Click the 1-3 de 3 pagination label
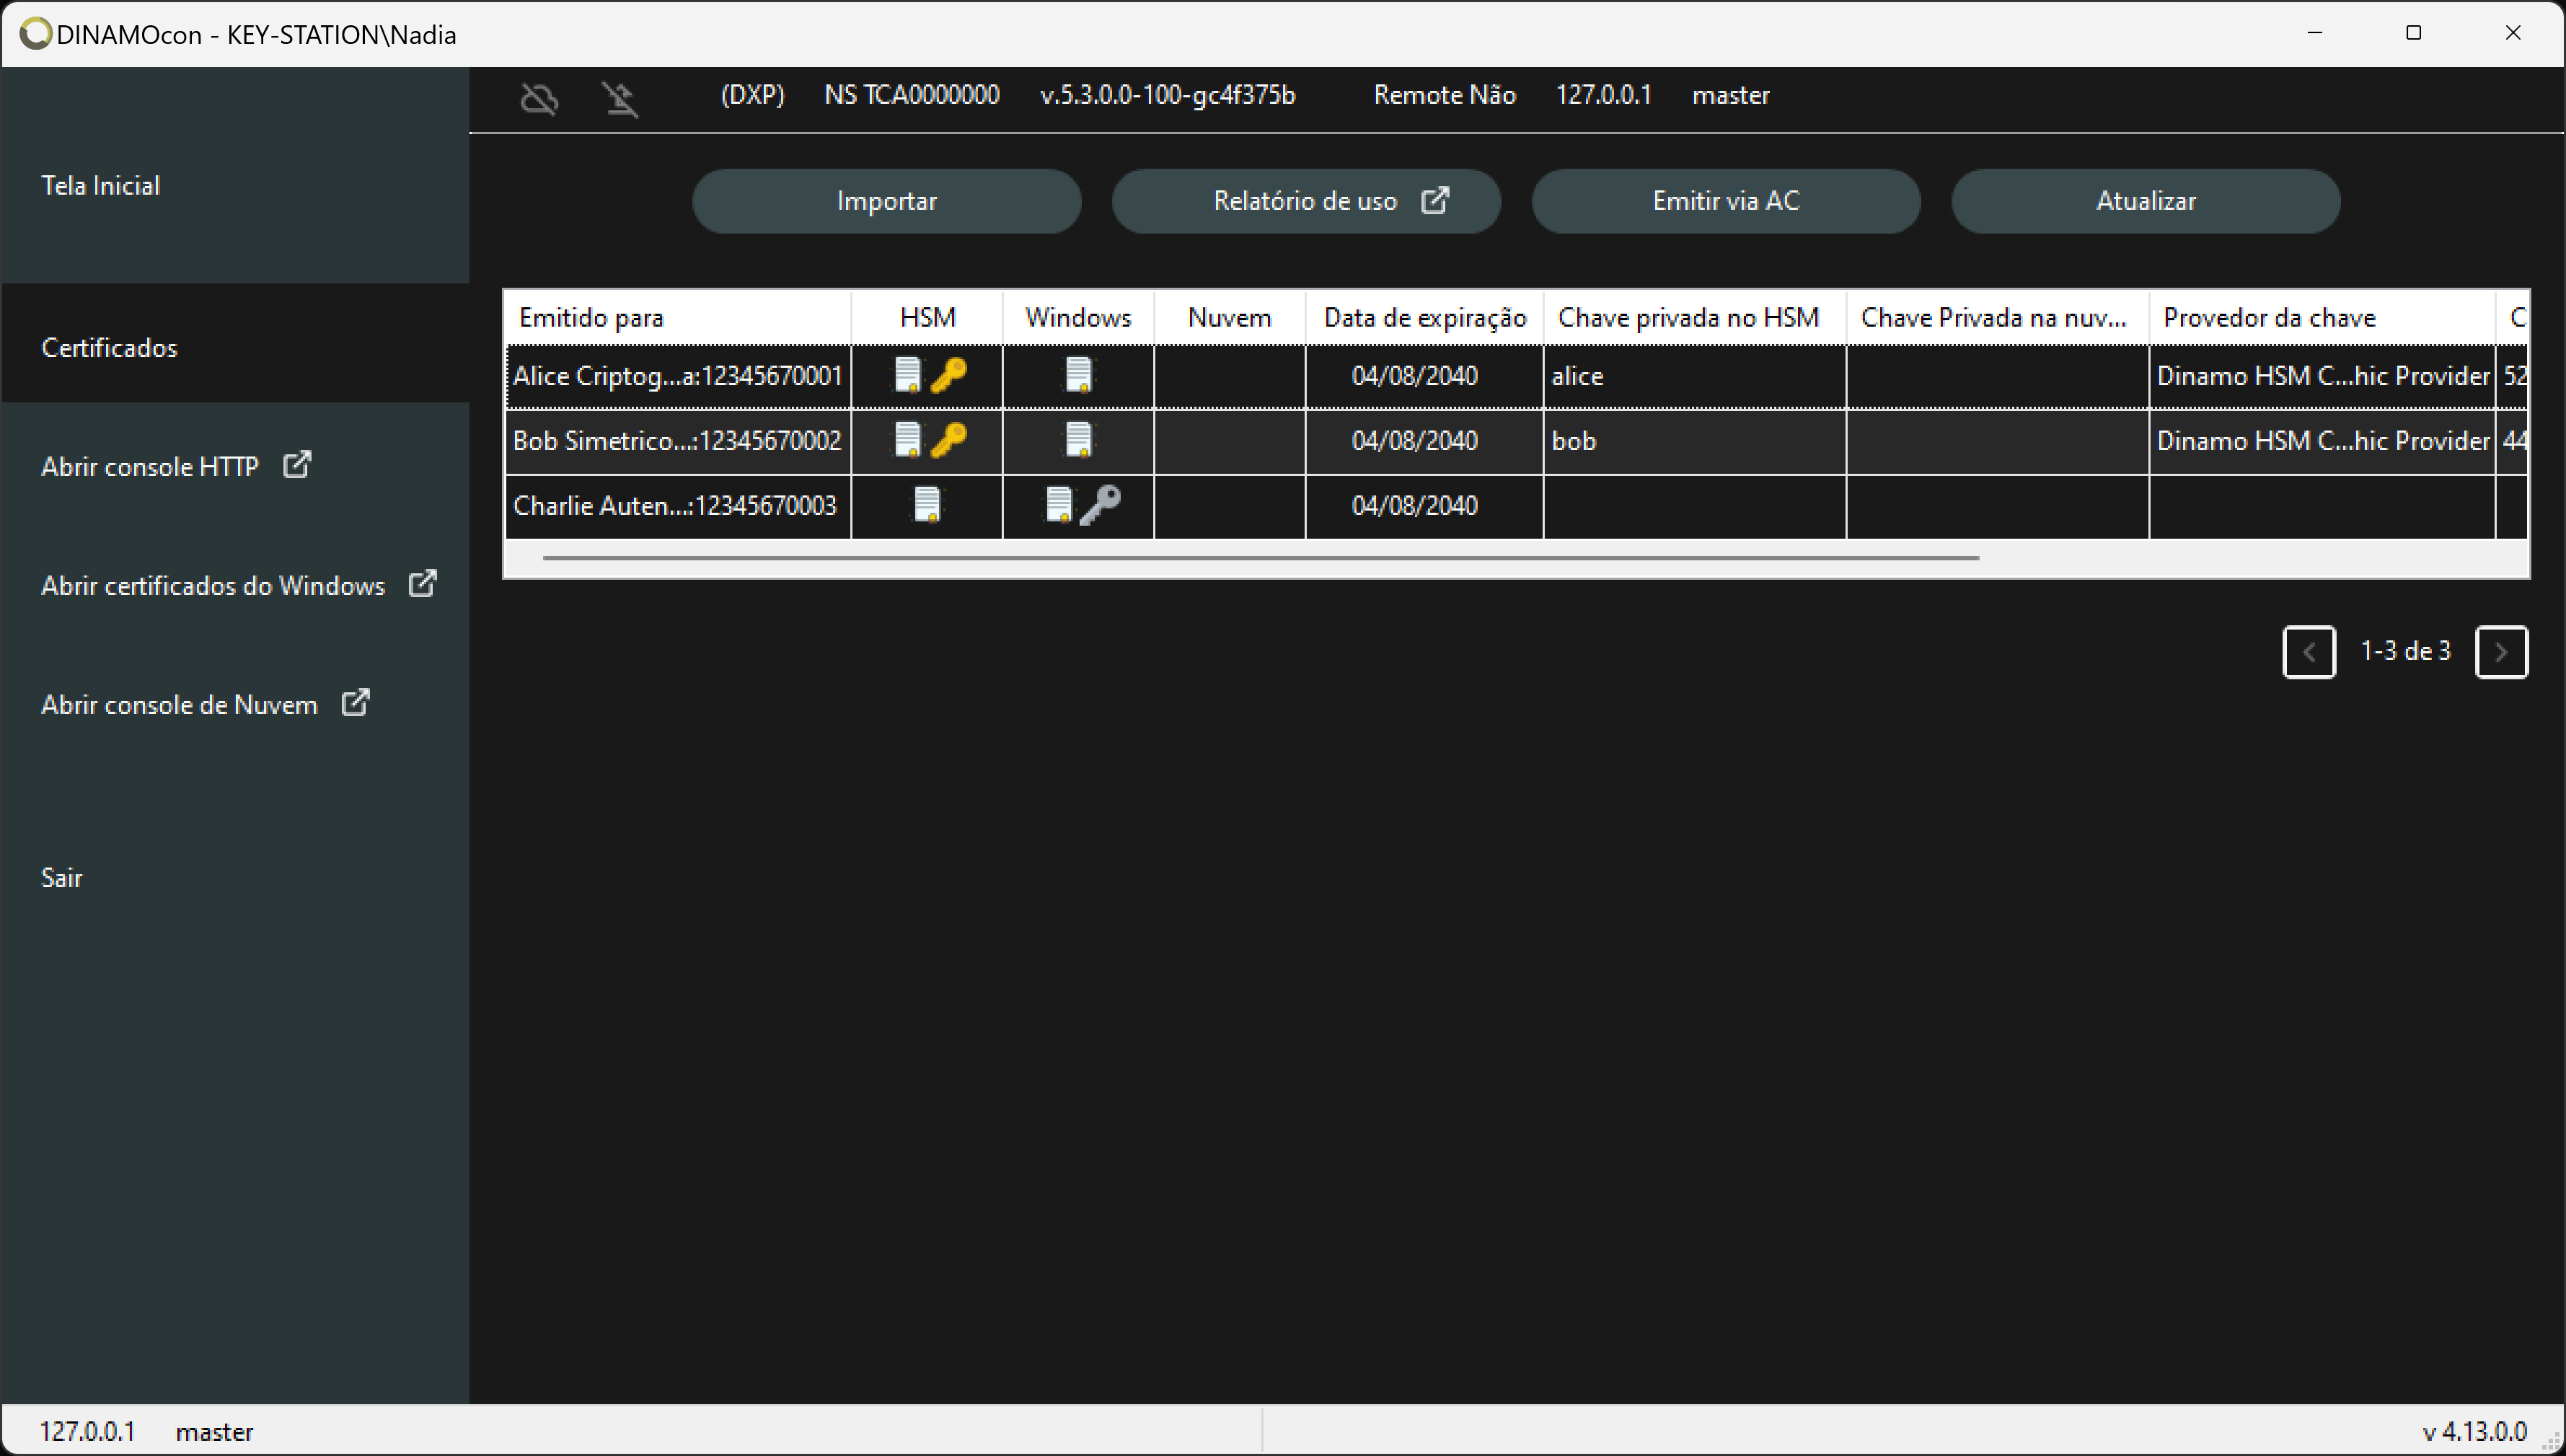This screenshot has height=1456, width=2566. 2405,651
